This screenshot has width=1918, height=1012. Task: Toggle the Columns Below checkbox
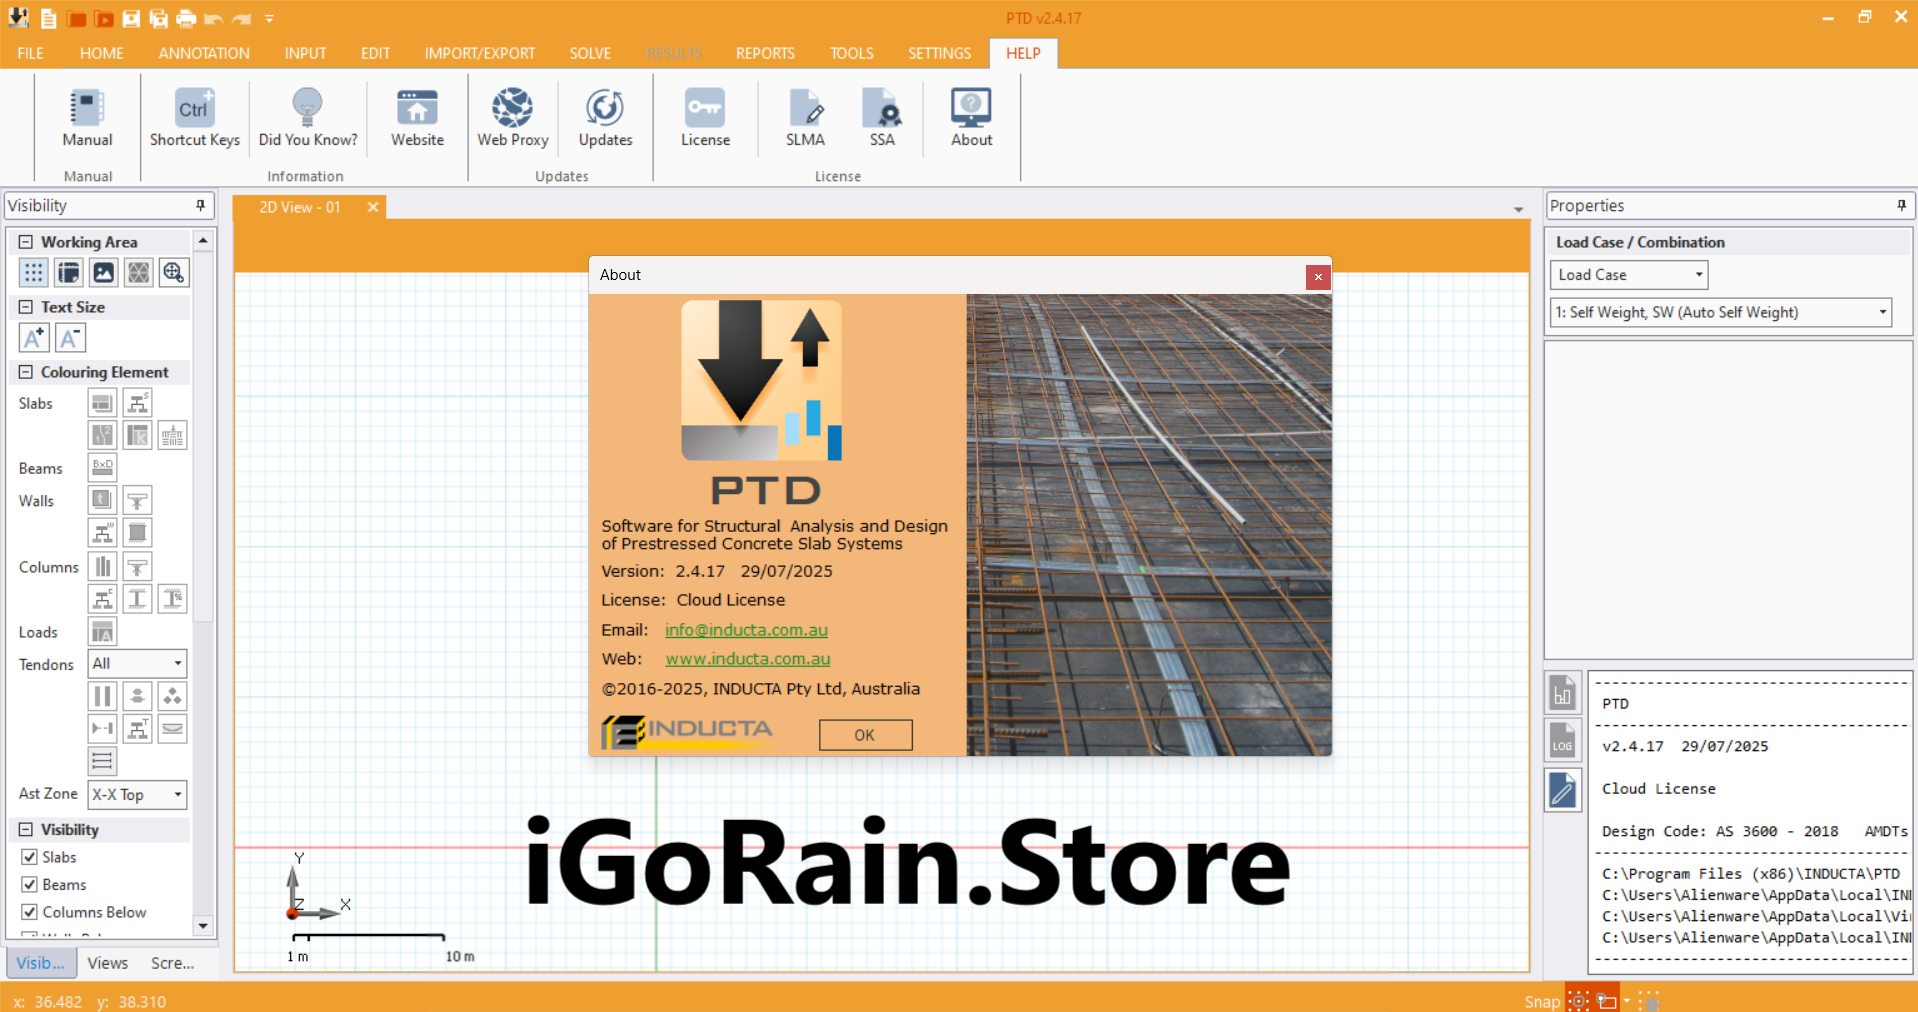pyautogui.click(x=30, y=912)
